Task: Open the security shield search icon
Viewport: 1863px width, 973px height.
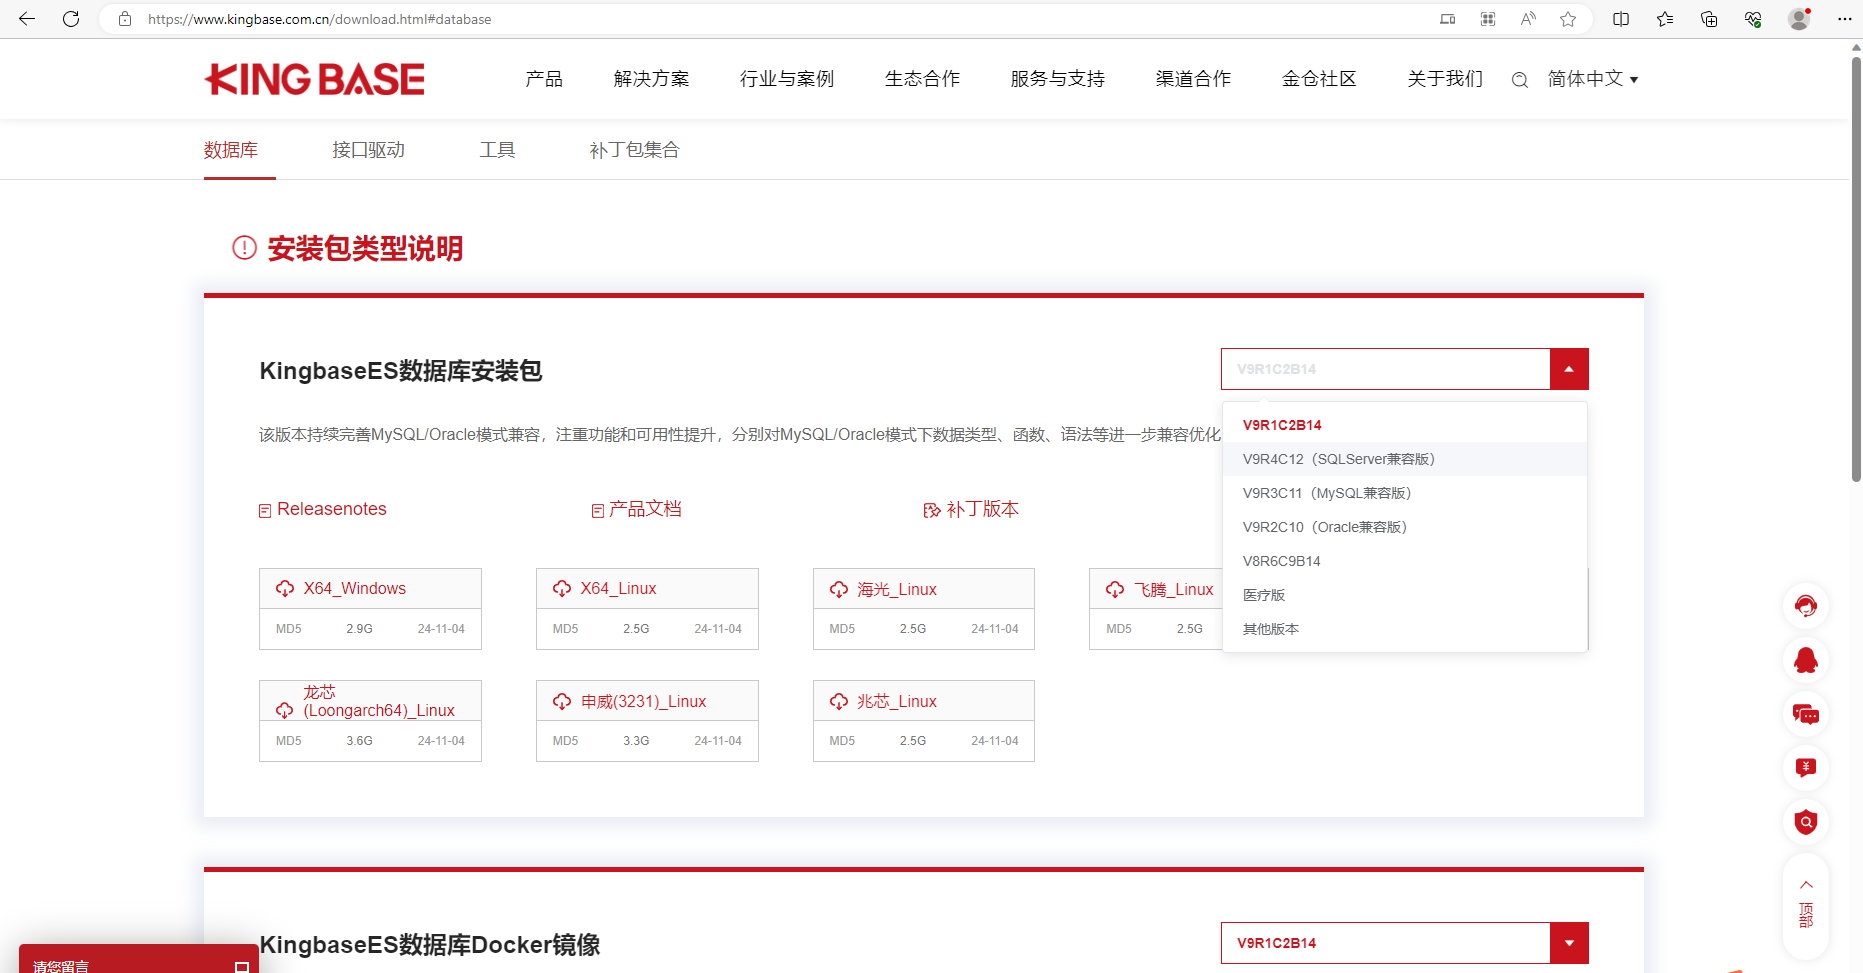Action: (x=1805, y=822)
